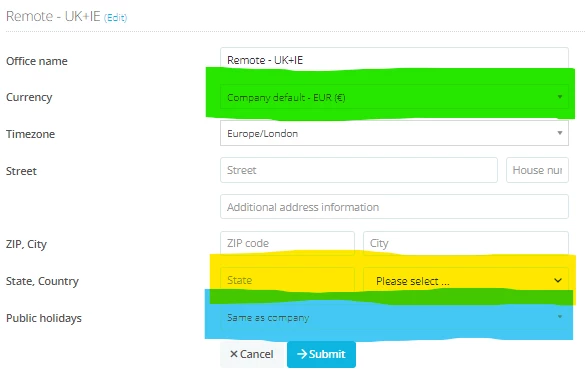585x379 pixels.
Task: Click the Public holidays dropdown arrow
Action: [x=560, y=317]
